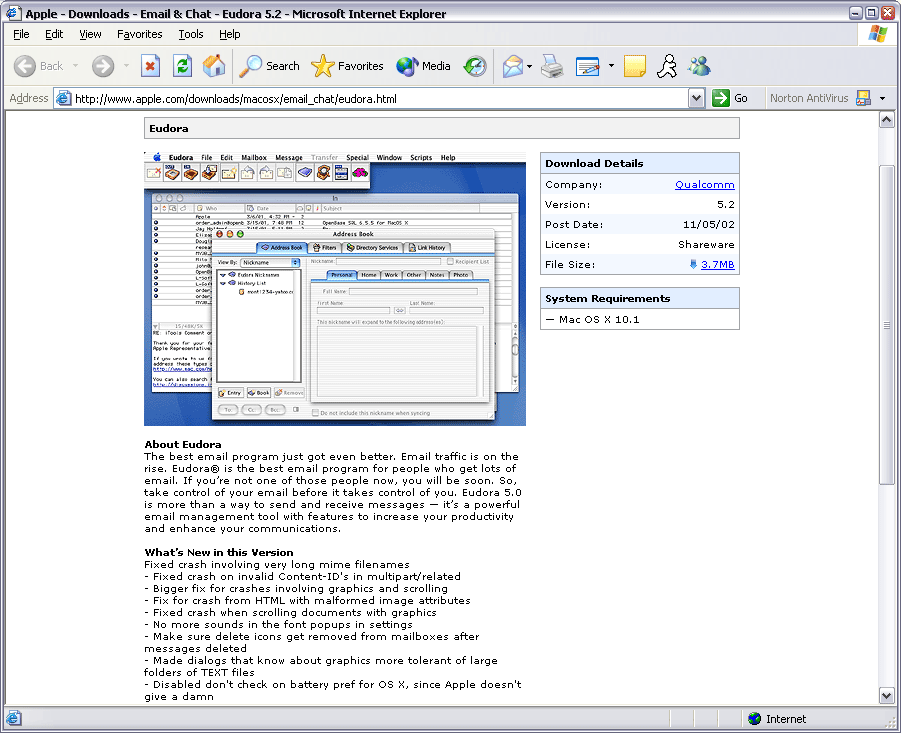This screenshot has height=733, width=901.
Task: Expand the Edit button dropdown arrow
Action: tap(611, 66)
